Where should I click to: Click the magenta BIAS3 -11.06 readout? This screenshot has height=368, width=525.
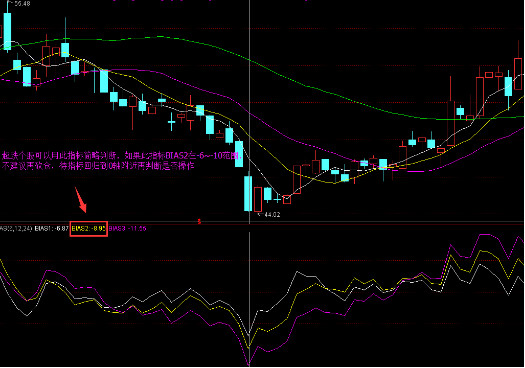[x=128, y=229]
